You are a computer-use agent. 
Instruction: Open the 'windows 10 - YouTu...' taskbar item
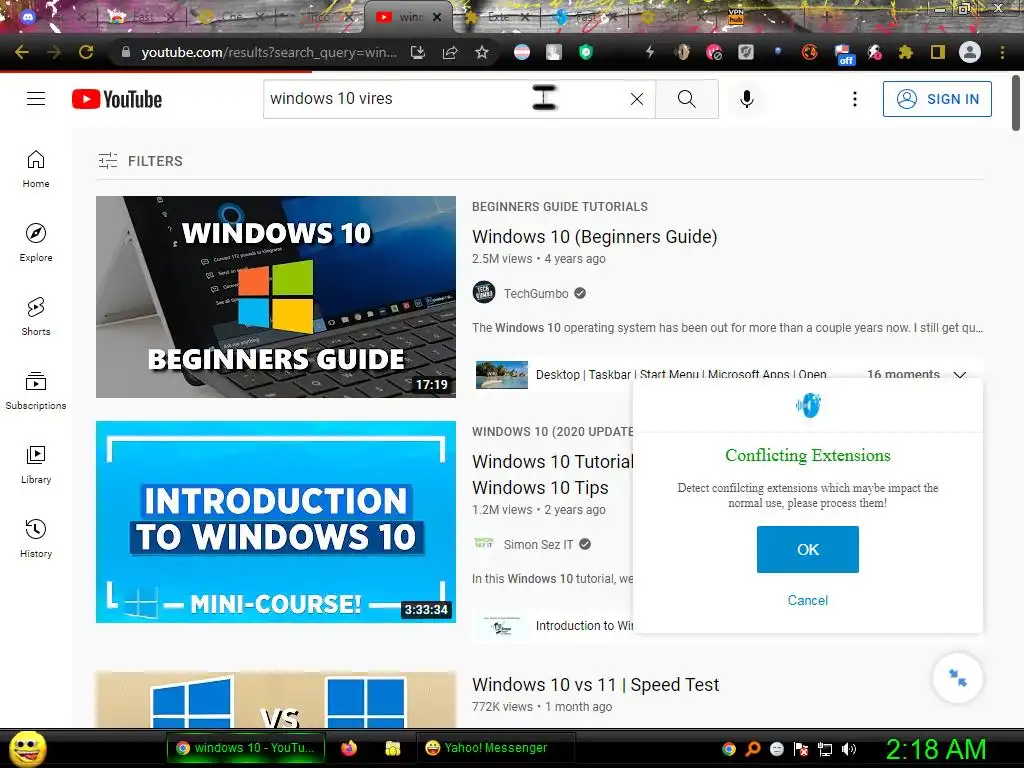(x=246, y=748)
